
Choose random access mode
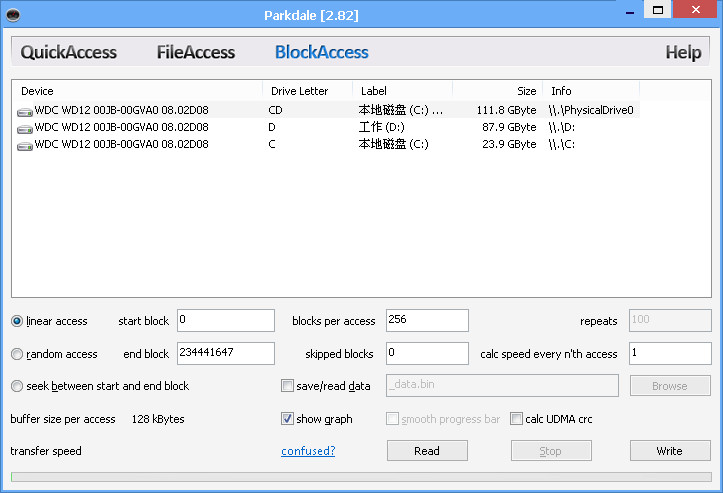17,354
